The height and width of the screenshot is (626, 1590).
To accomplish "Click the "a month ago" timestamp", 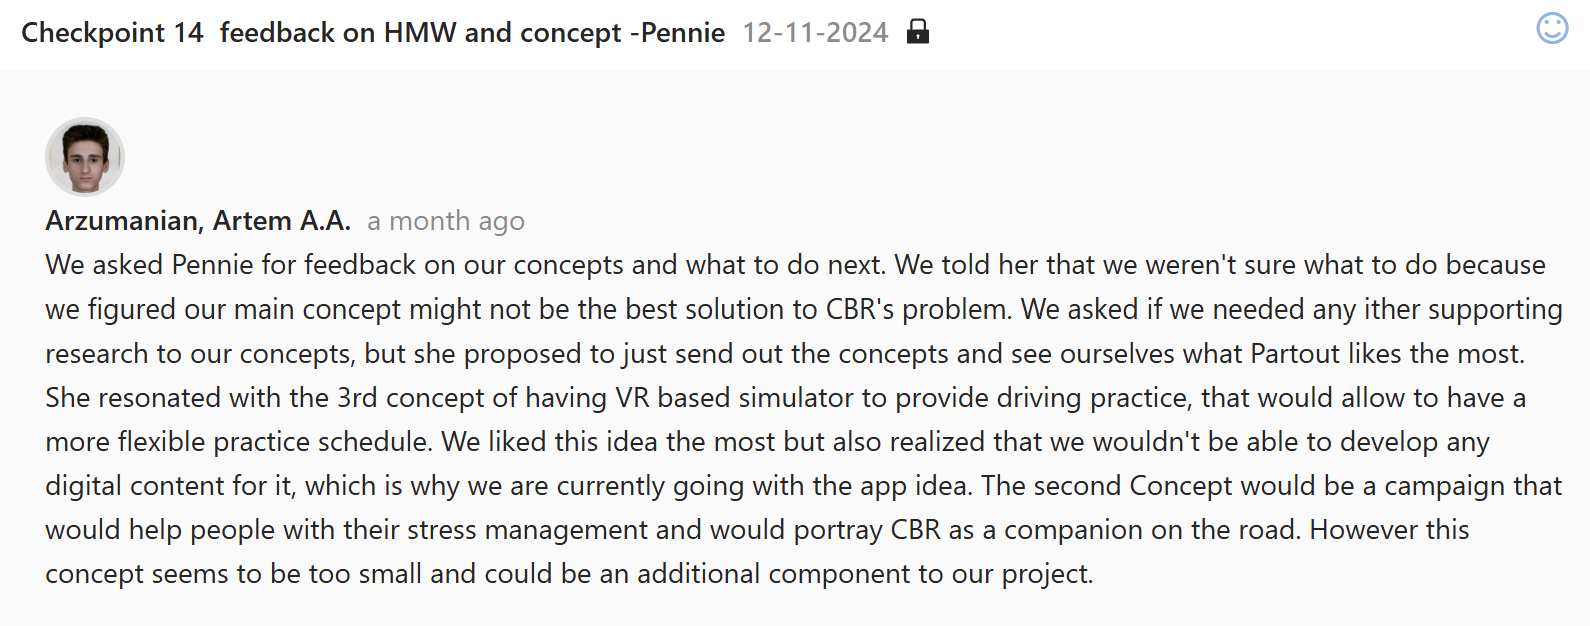I will coord(446,221).
